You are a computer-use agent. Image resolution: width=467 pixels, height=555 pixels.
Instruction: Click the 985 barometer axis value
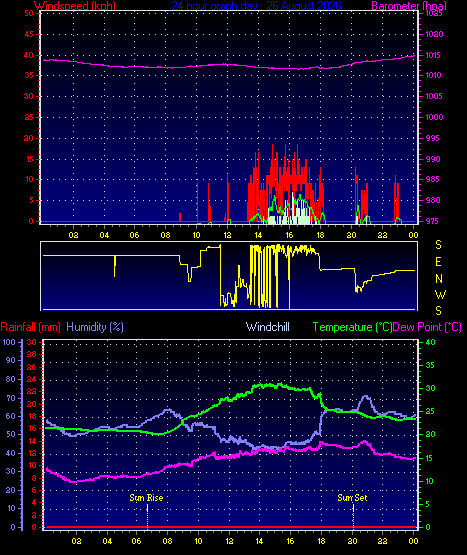(433, 179)
